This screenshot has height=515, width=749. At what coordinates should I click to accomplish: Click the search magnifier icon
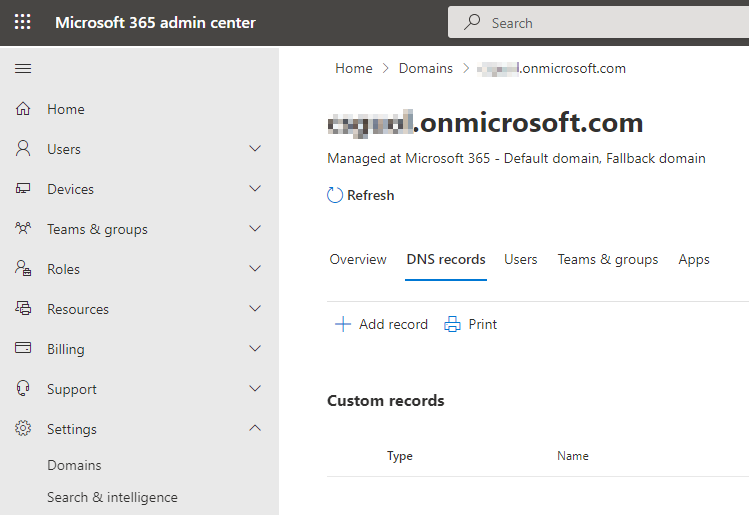click(472, 22)
